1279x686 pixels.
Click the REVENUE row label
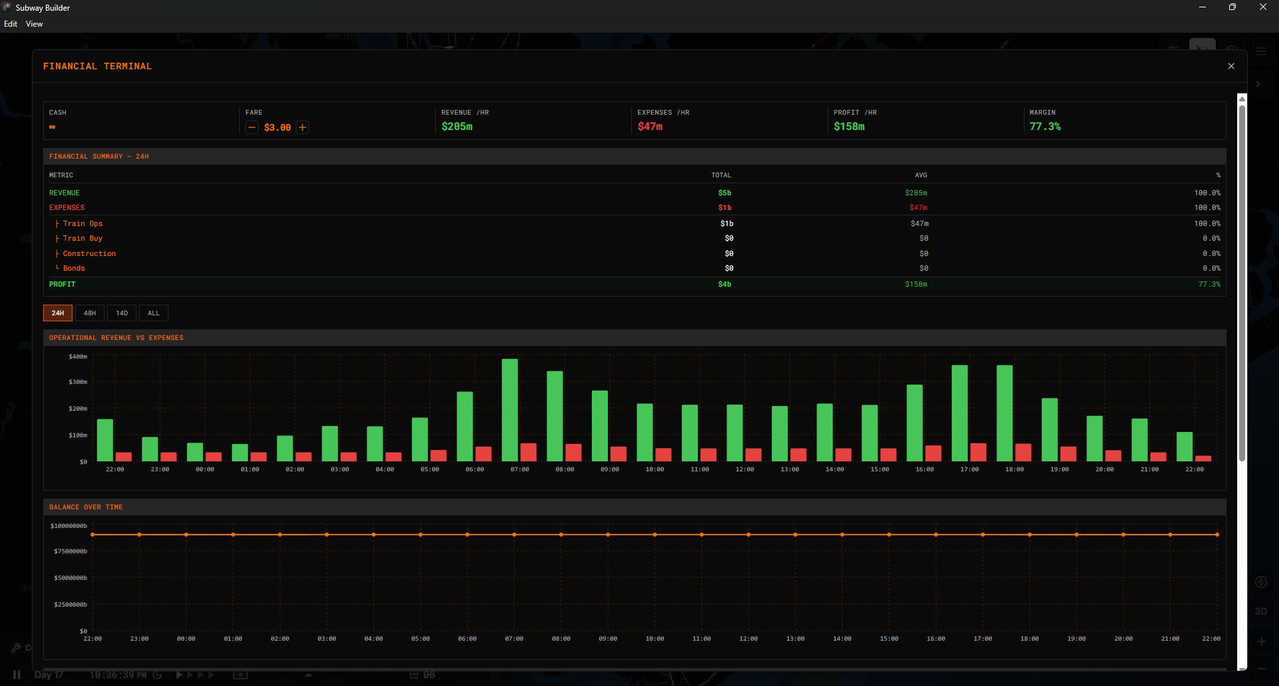(64, 193)
